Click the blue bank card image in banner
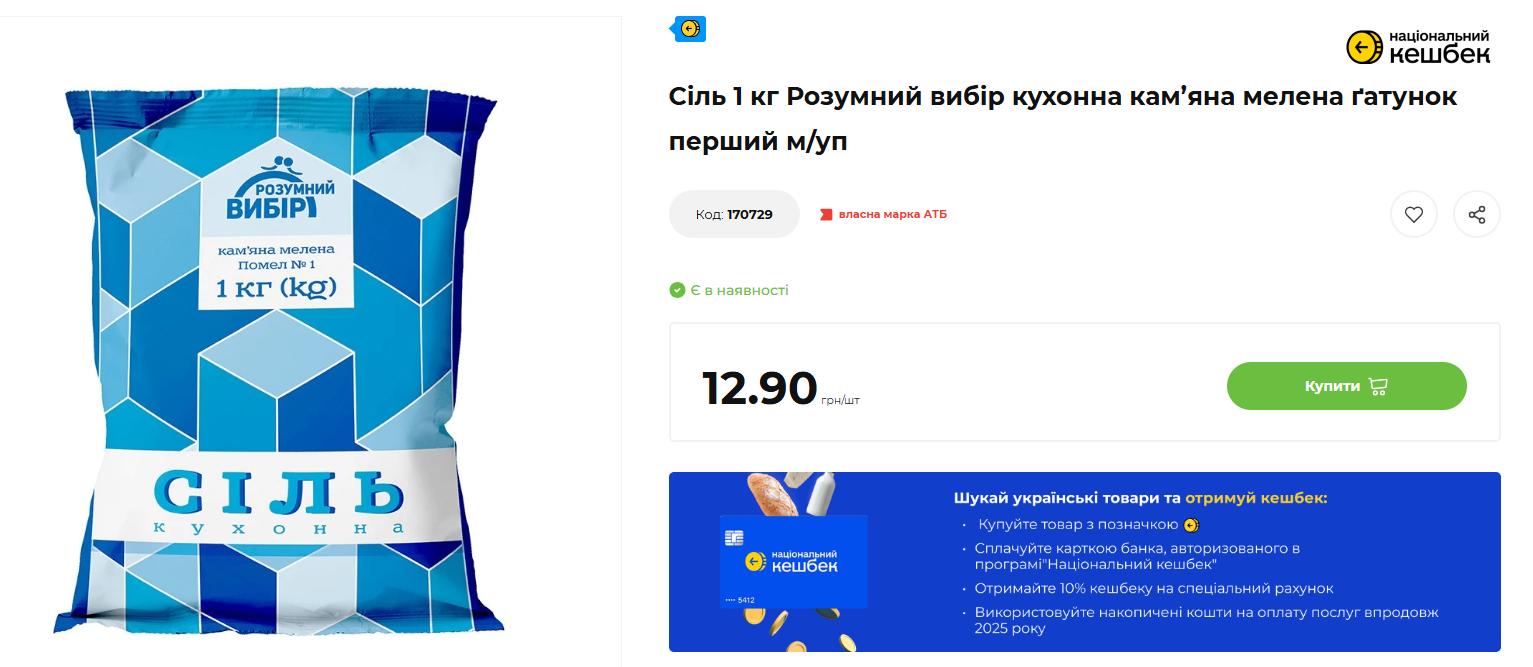1533x667 pixels. pos(793,562)
